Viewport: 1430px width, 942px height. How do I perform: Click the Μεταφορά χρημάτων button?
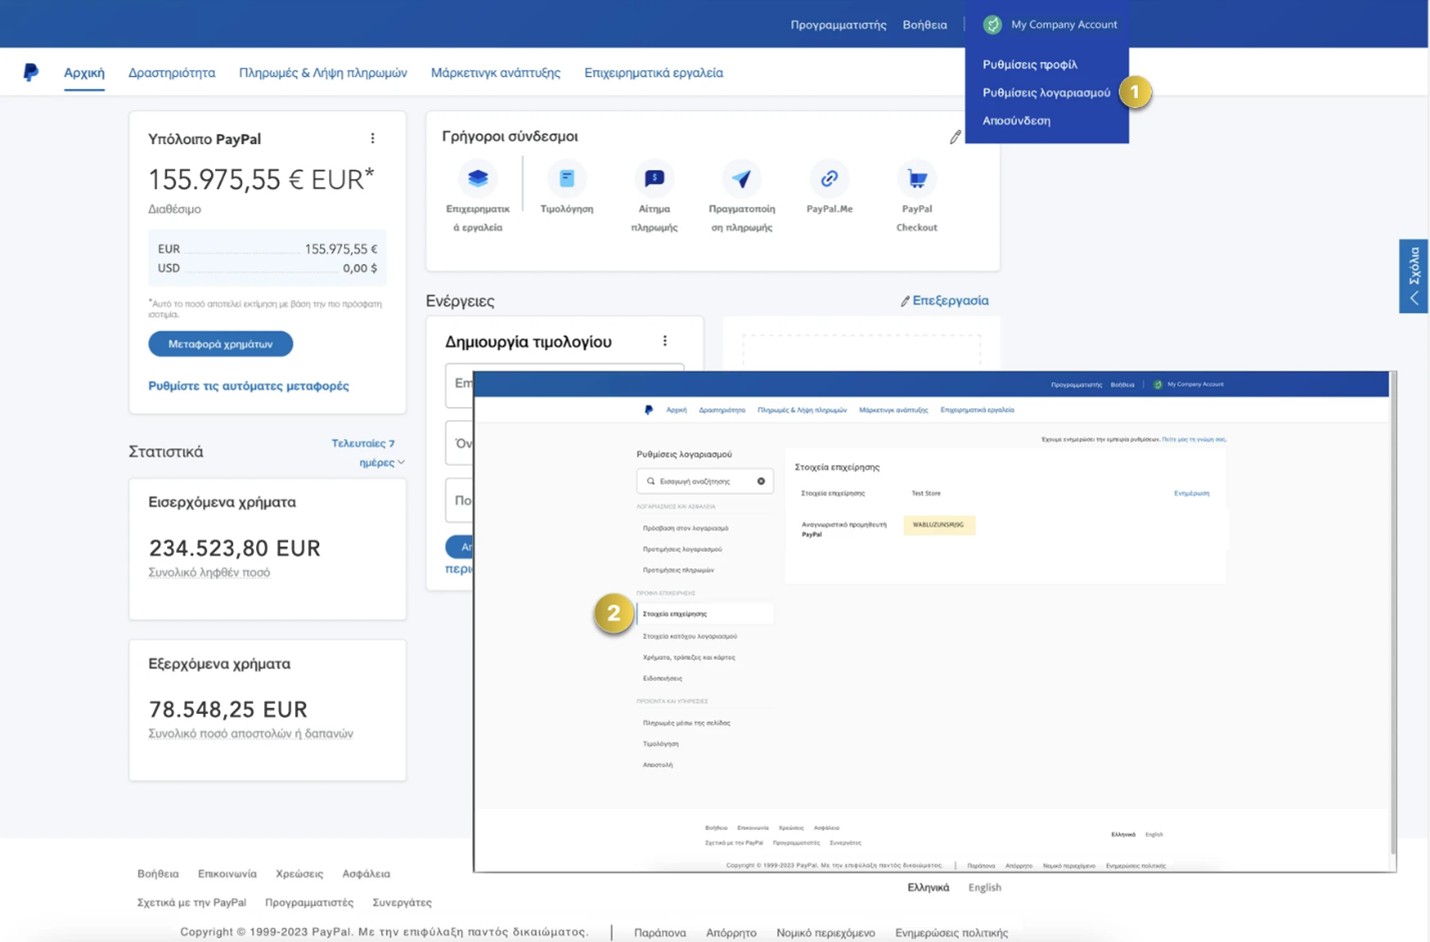coord(219,343)
